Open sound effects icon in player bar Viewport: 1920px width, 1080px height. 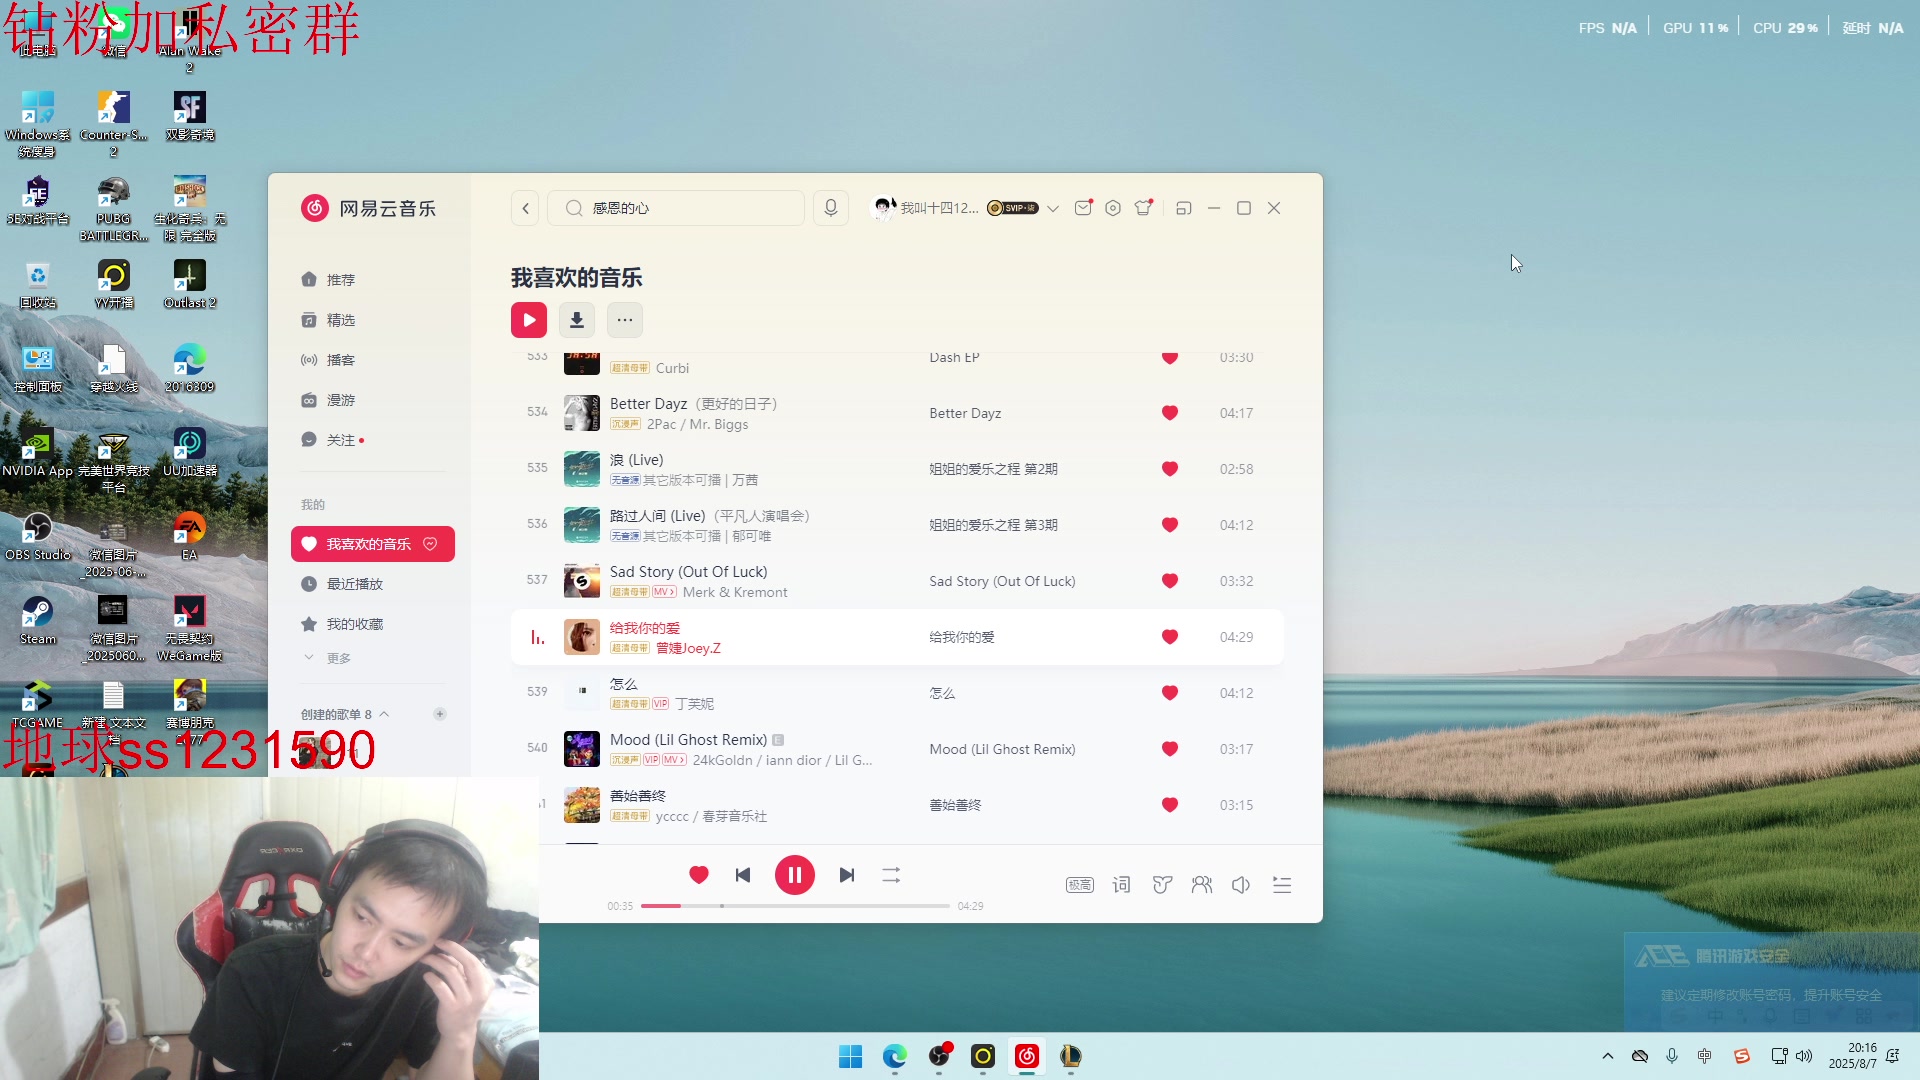click(x=1162, y=885)
